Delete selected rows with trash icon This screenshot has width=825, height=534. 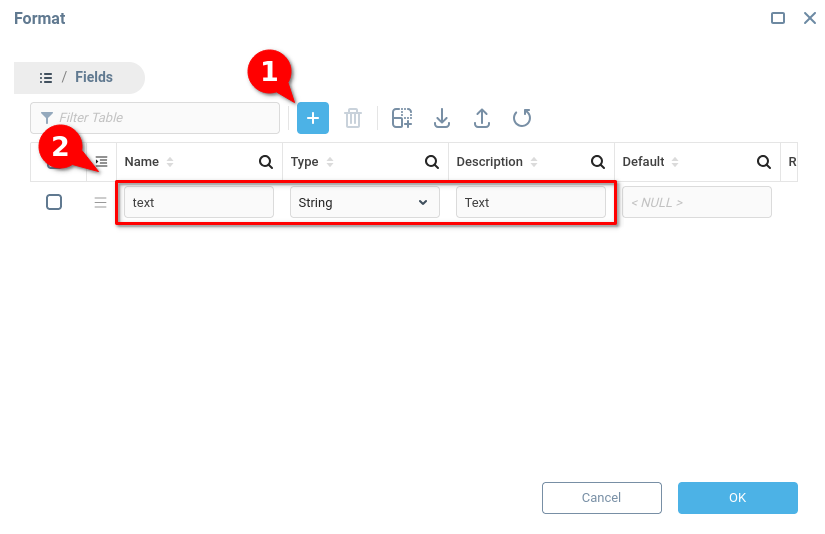[353, 118]
